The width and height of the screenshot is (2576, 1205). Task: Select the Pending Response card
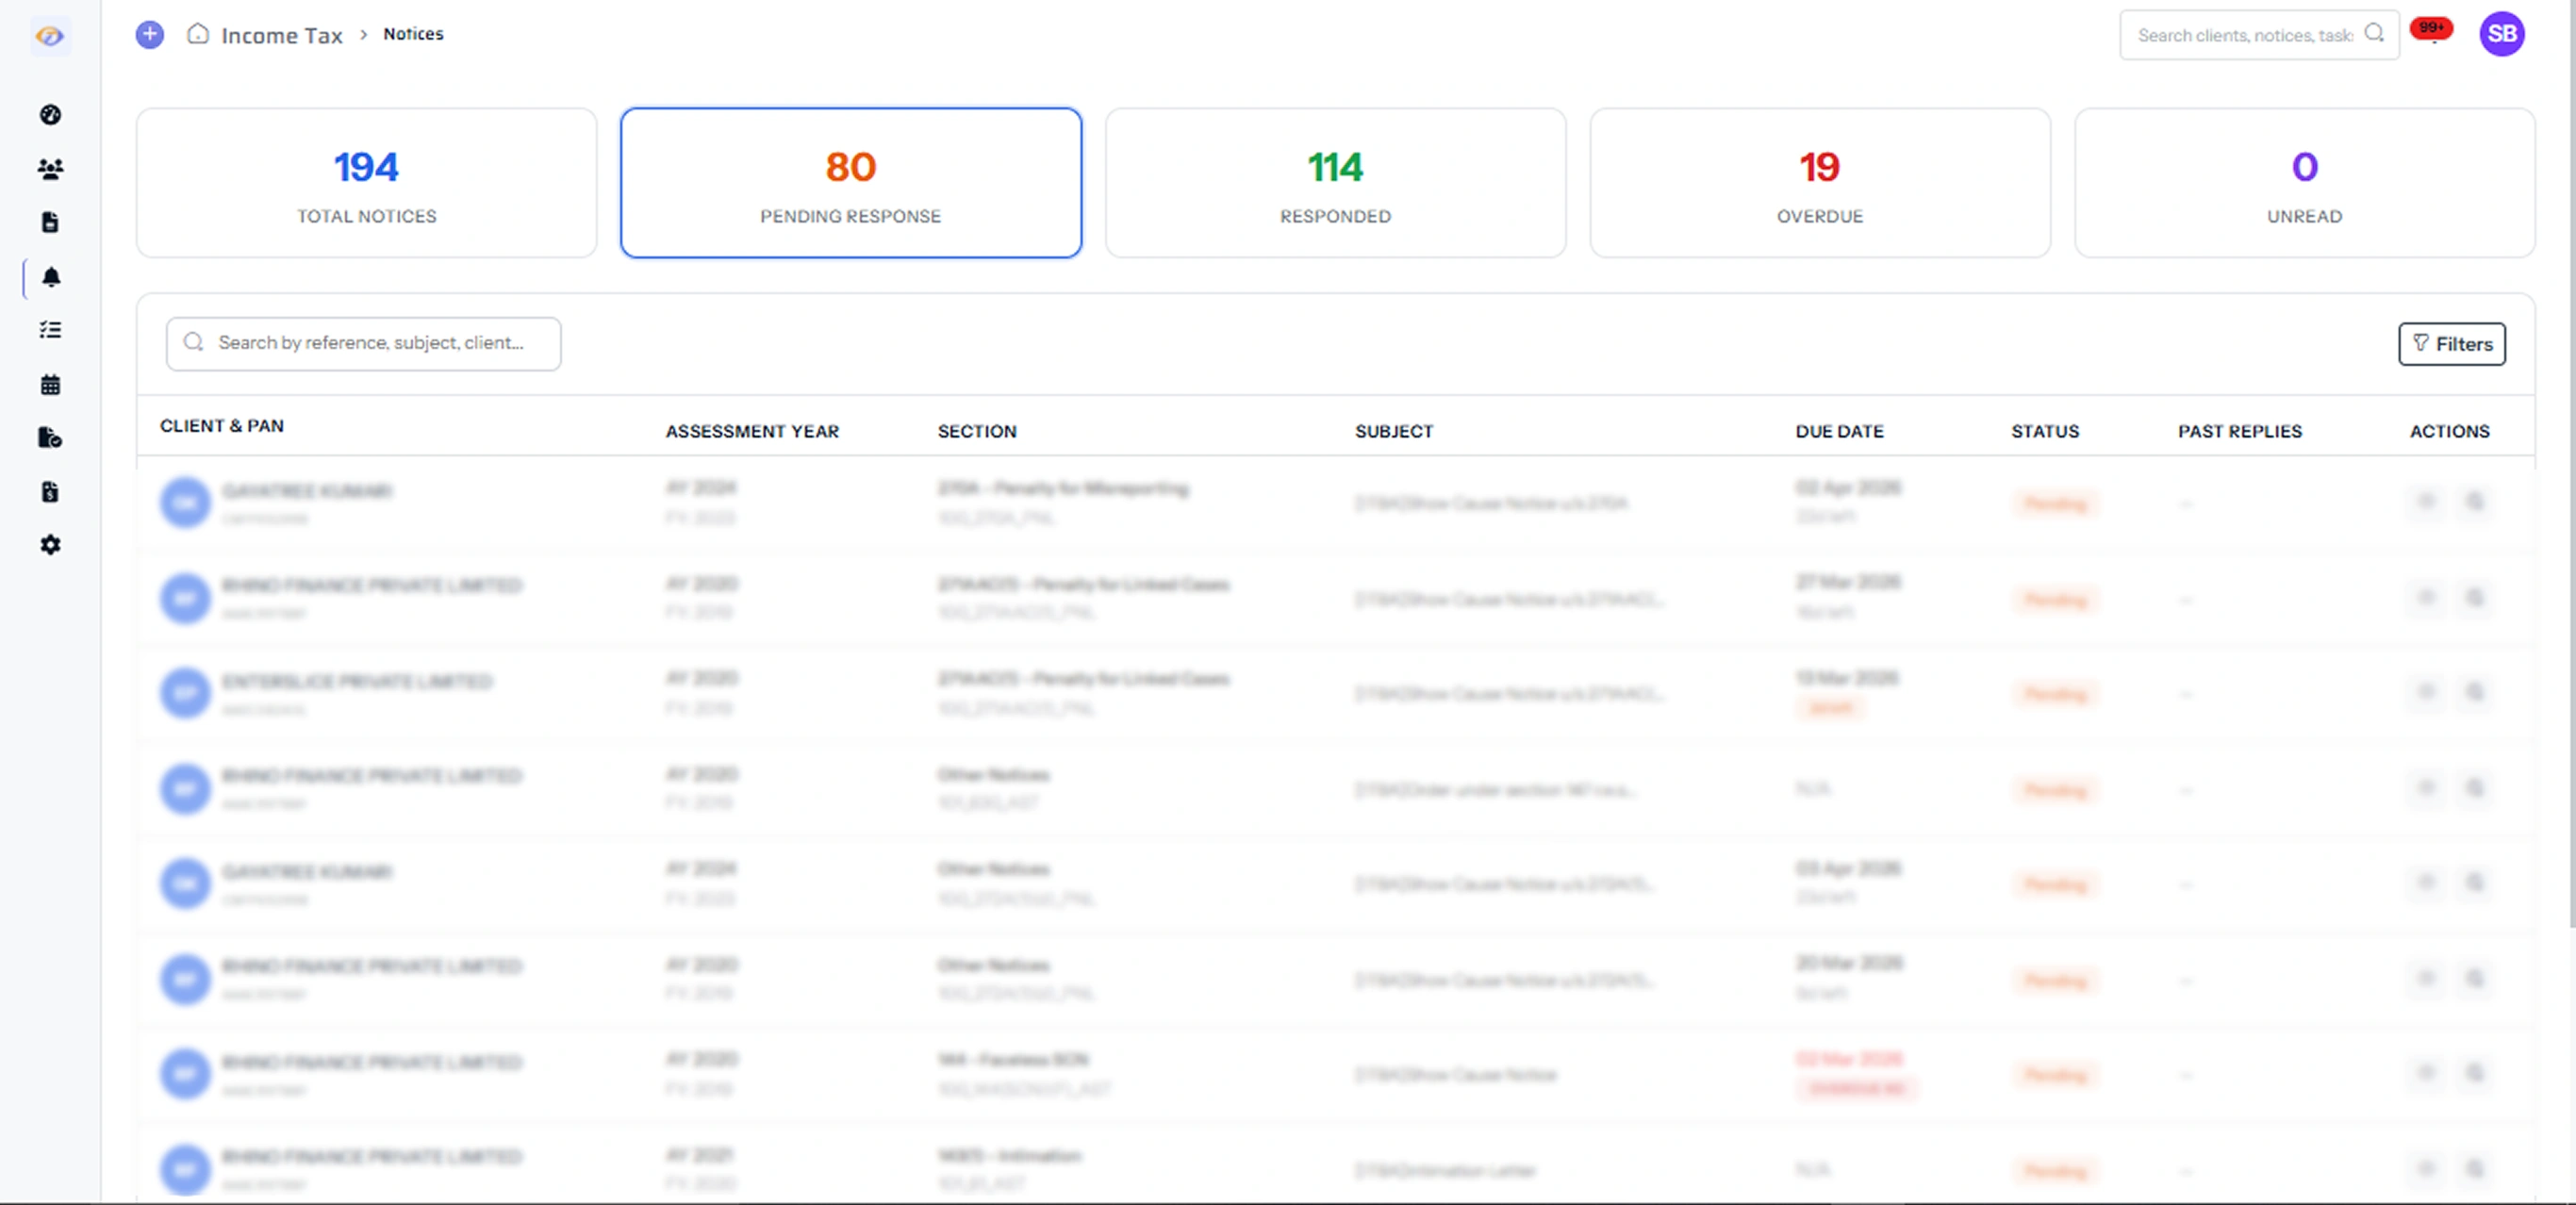click(850, 183)
